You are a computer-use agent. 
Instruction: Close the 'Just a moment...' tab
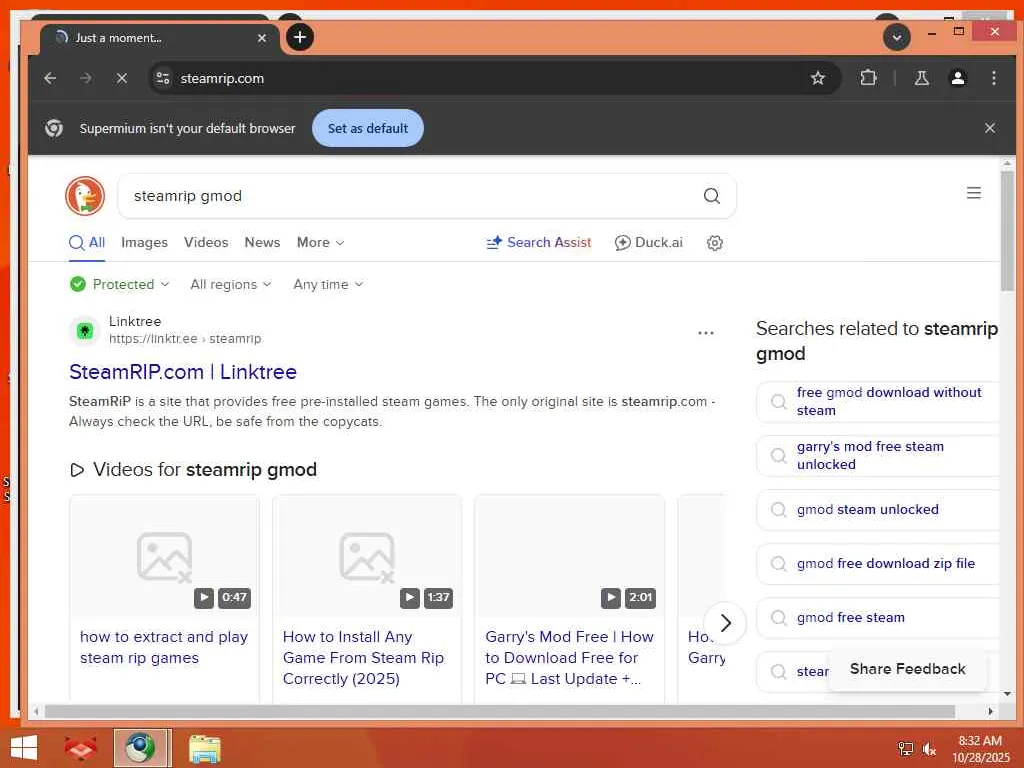click(x=262, y=38)
